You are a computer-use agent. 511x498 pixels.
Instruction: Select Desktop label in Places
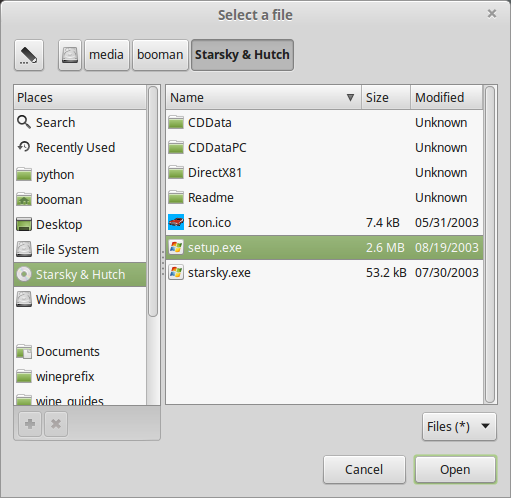pyautogui.click(x=59, y=225)
